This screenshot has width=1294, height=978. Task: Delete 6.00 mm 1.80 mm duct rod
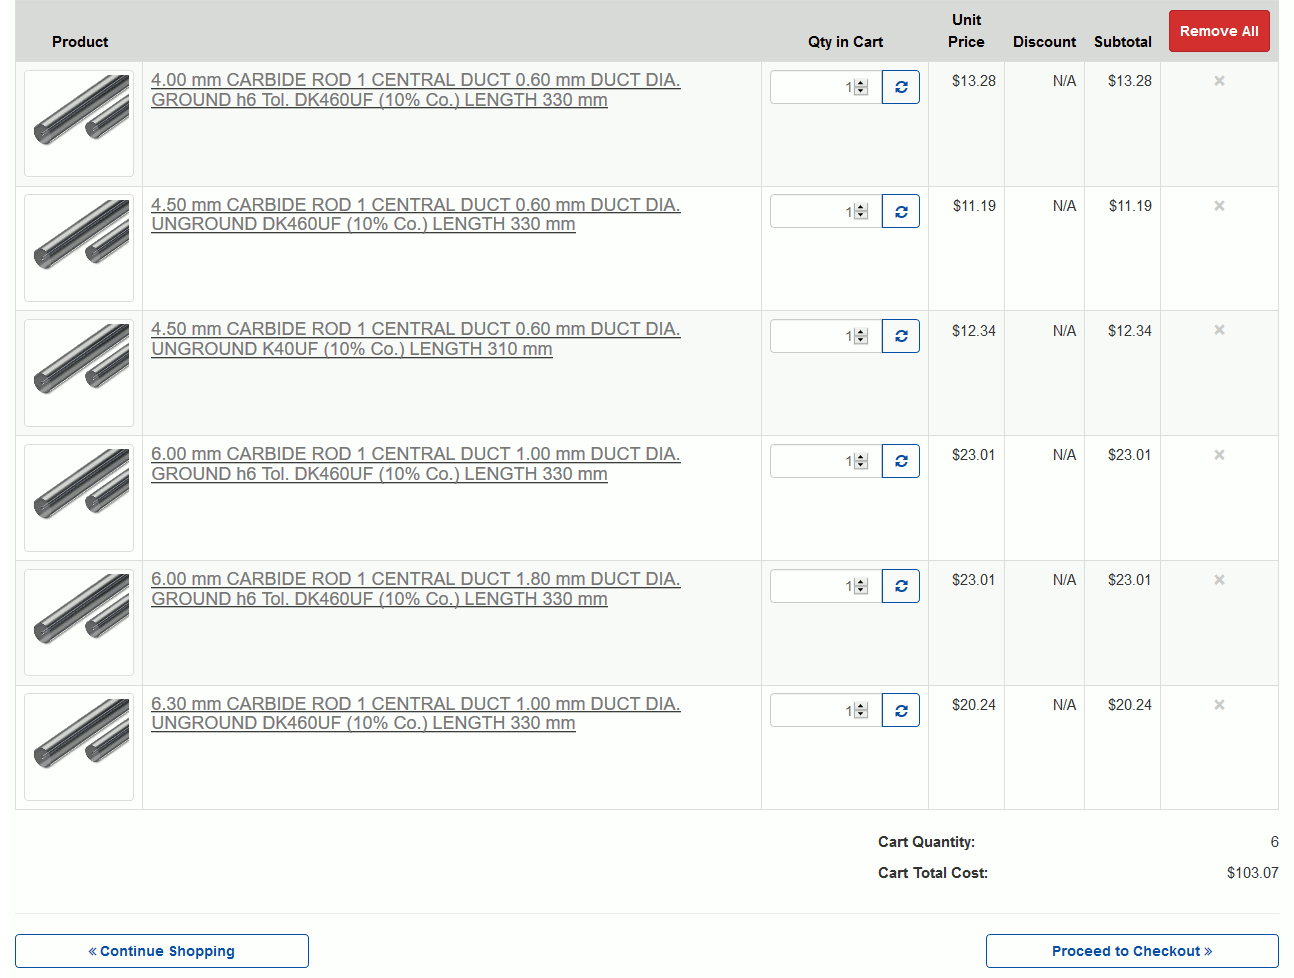1219,580
